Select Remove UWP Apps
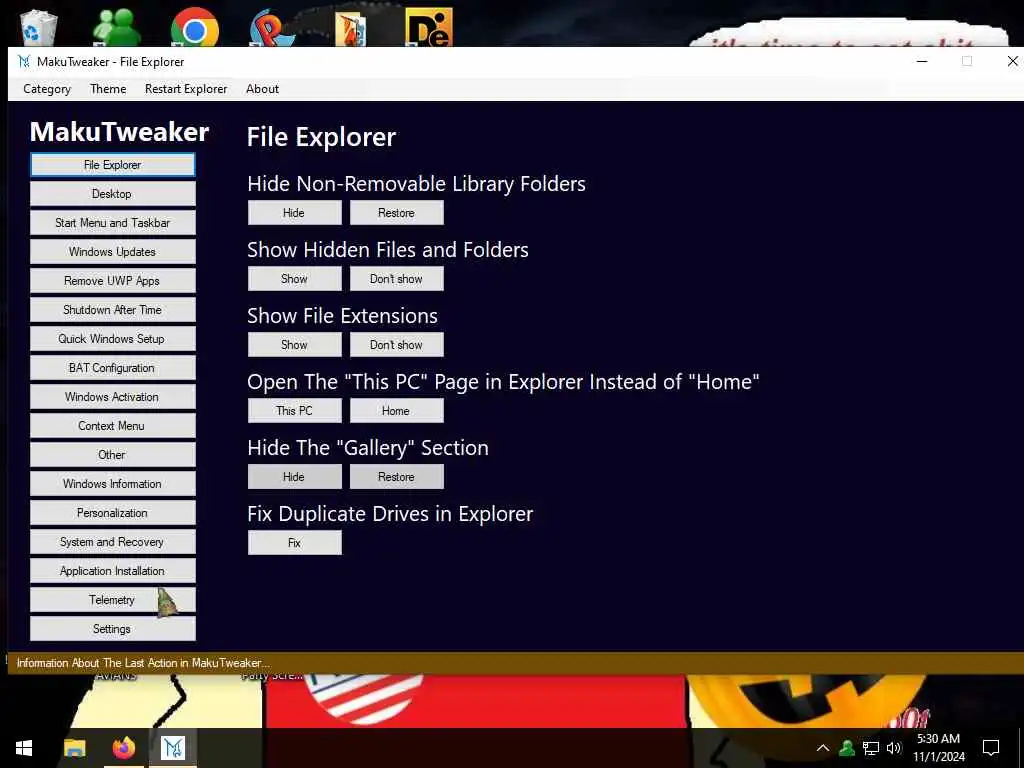Image resolution: width=1024 pixels, height=768 pixels. (112, 281)
